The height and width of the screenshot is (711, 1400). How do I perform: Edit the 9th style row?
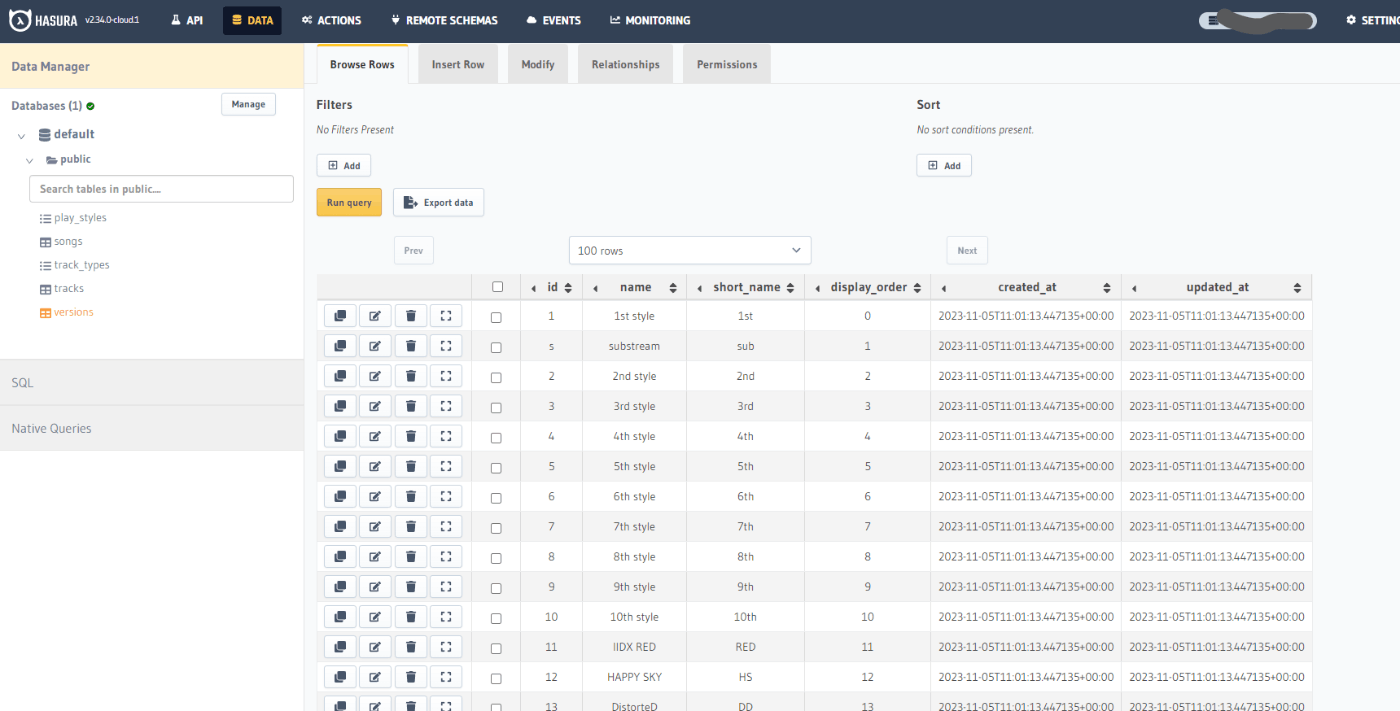pos(375,586)
